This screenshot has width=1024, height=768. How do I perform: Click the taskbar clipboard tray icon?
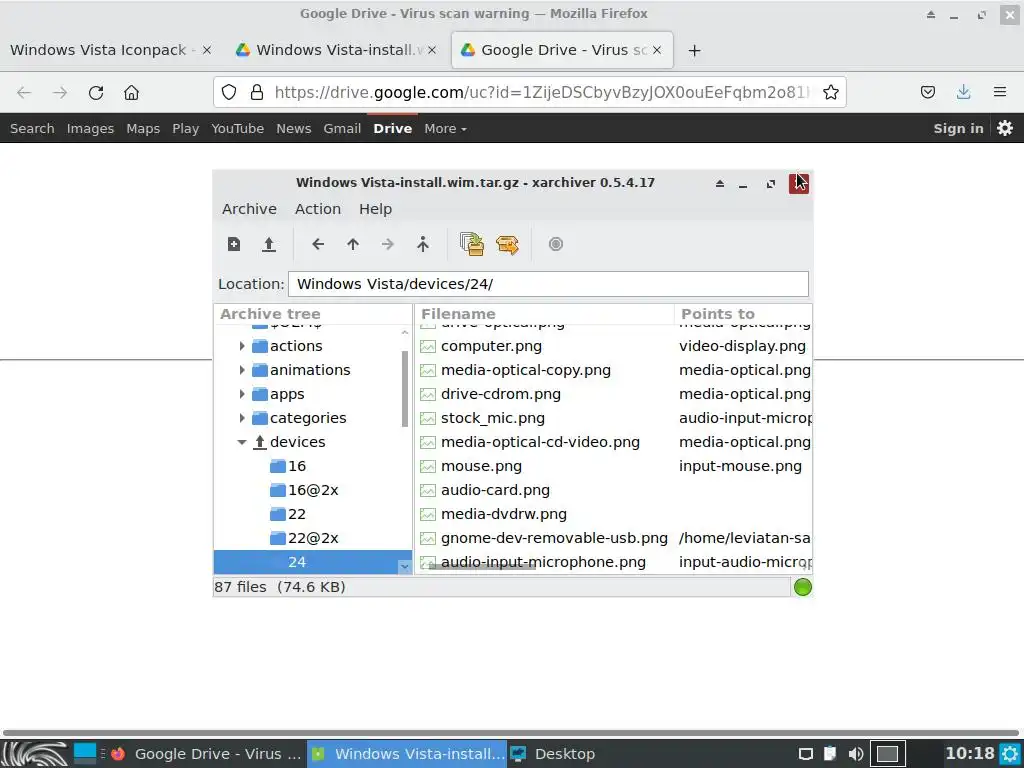(830, 754)
